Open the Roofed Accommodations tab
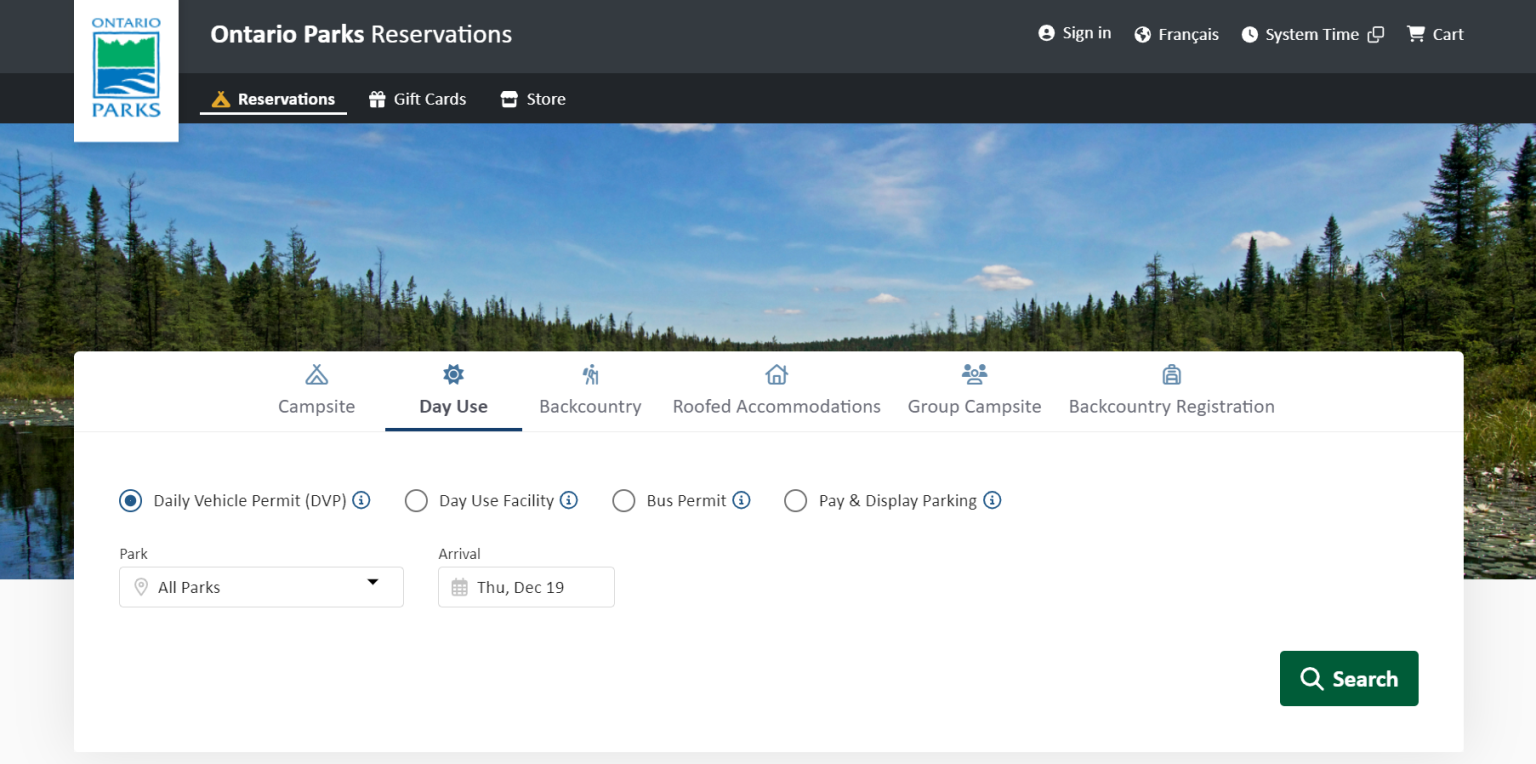Viewport: 1536px width, 764px height. [776, 391]
